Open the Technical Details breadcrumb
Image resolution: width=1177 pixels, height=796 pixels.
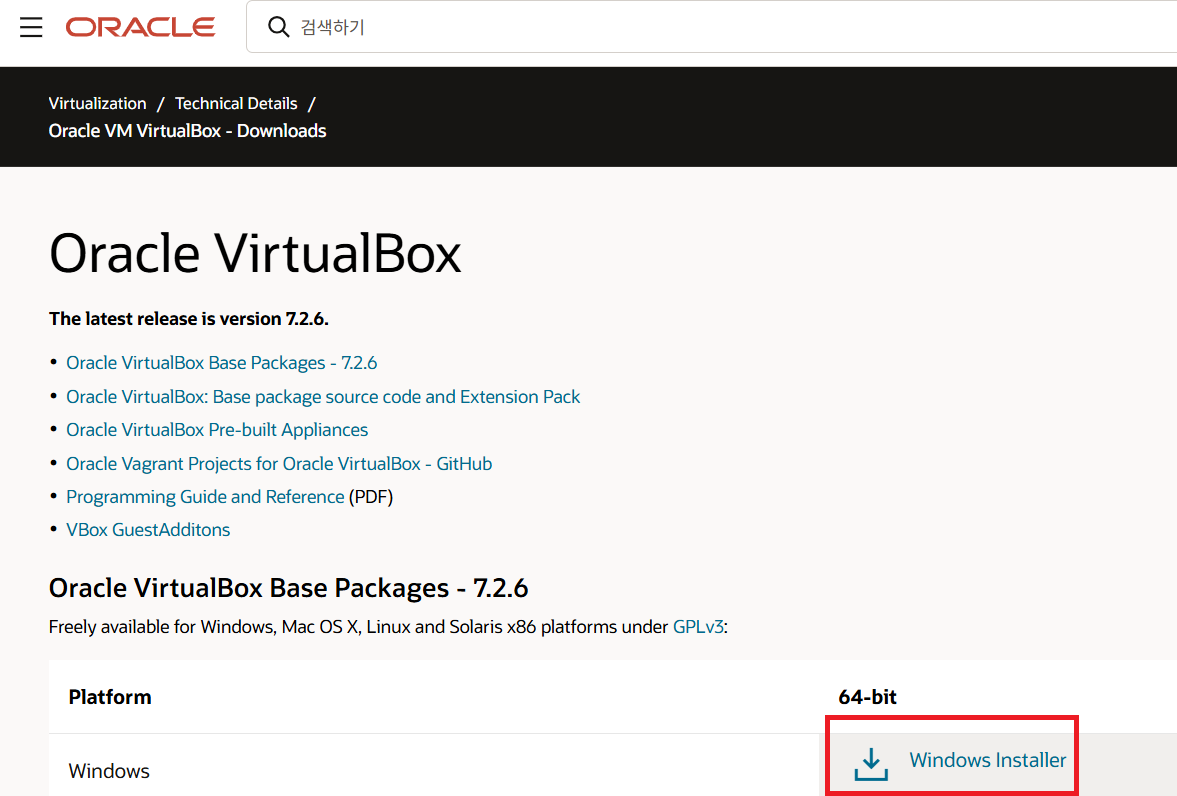pos(236,104)
